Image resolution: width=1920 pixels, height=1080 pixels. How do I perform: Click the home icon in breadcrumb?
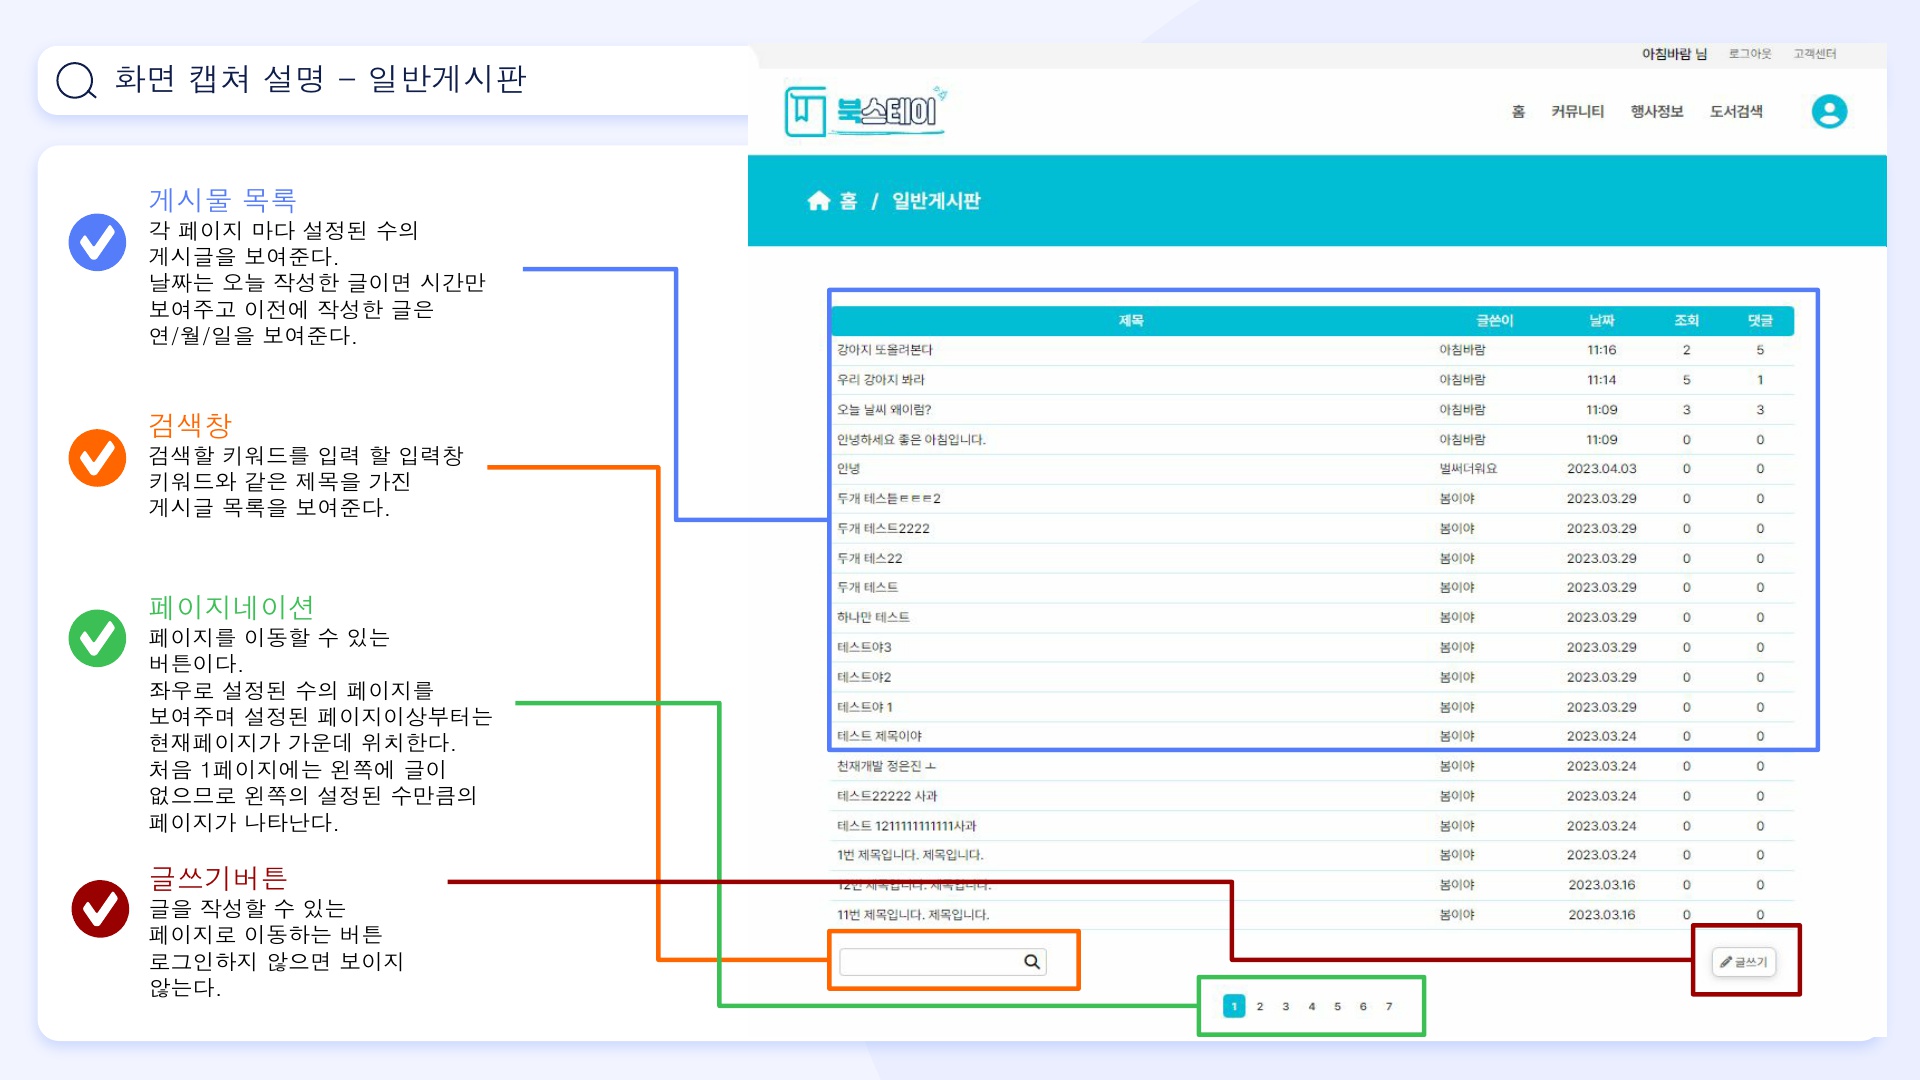tap(819, 201)
